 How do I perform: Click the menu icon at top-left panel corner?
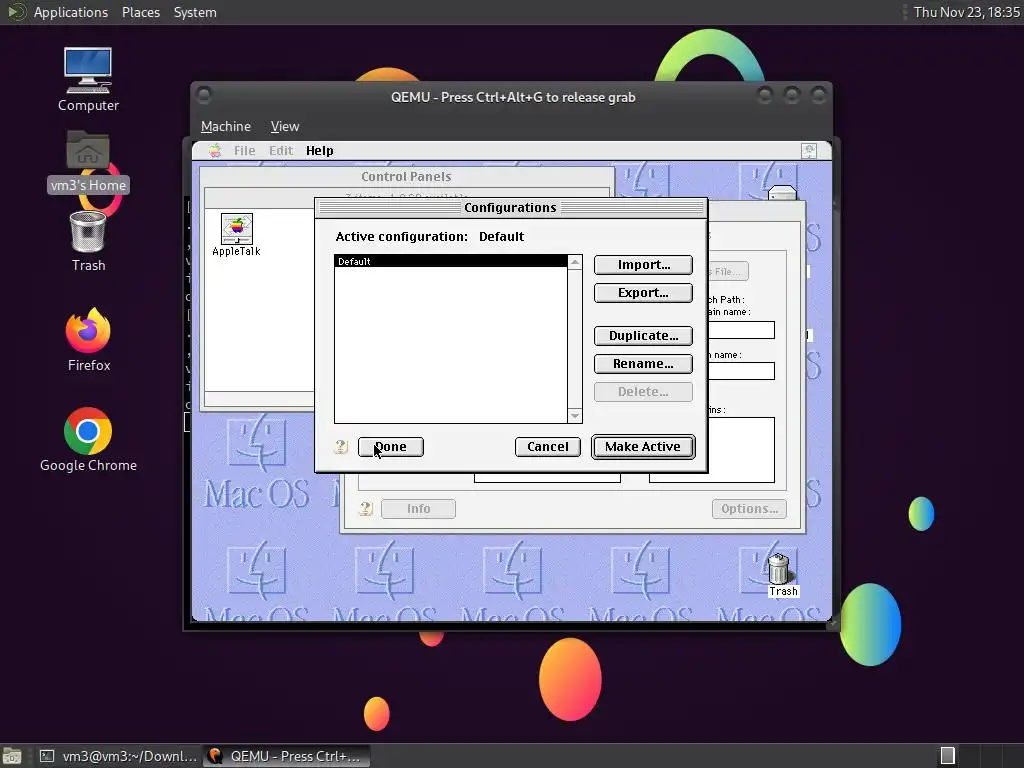[16, 12]
